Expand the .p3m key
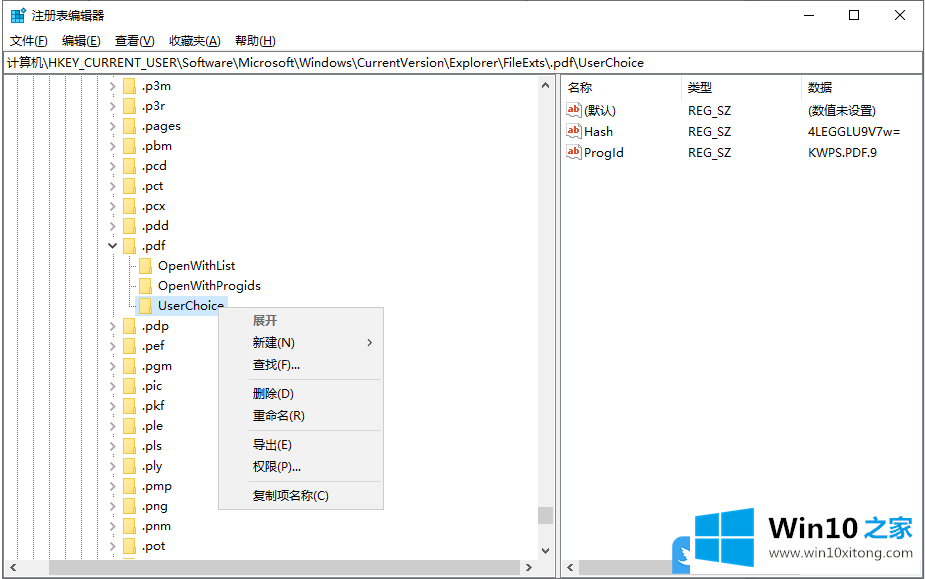The width and height of the screenshot is (925, 579). click(x=113, y=86)
